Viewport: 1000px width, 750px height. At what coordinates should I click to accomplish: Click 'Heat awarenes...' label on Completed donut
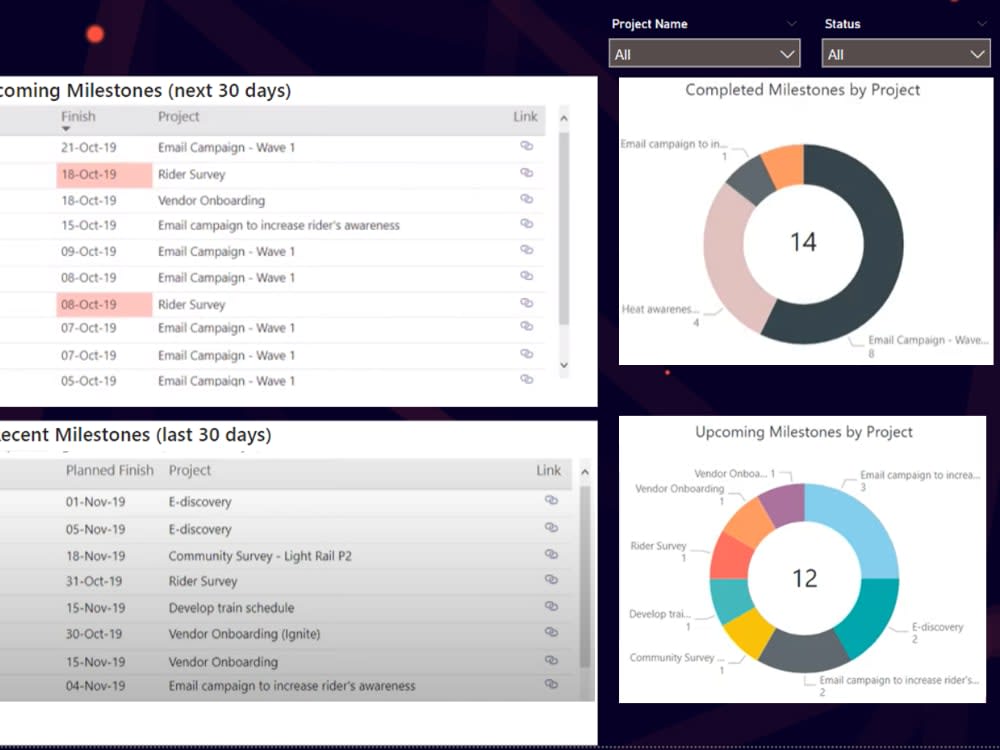point(660,309)
